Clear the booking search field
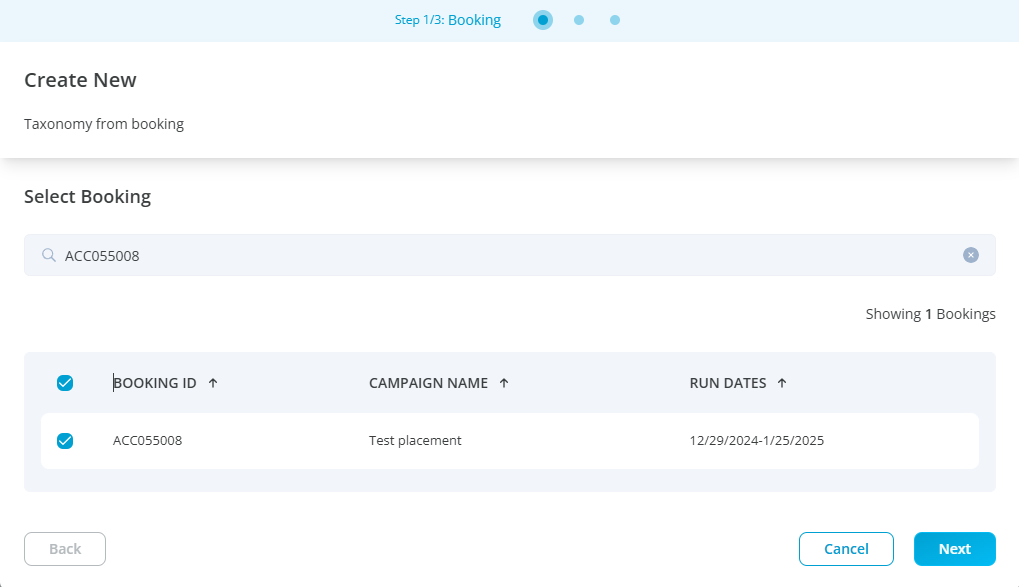Image resolution: width=1019 pixels, height=587 pixels. (x=970, y=255)
